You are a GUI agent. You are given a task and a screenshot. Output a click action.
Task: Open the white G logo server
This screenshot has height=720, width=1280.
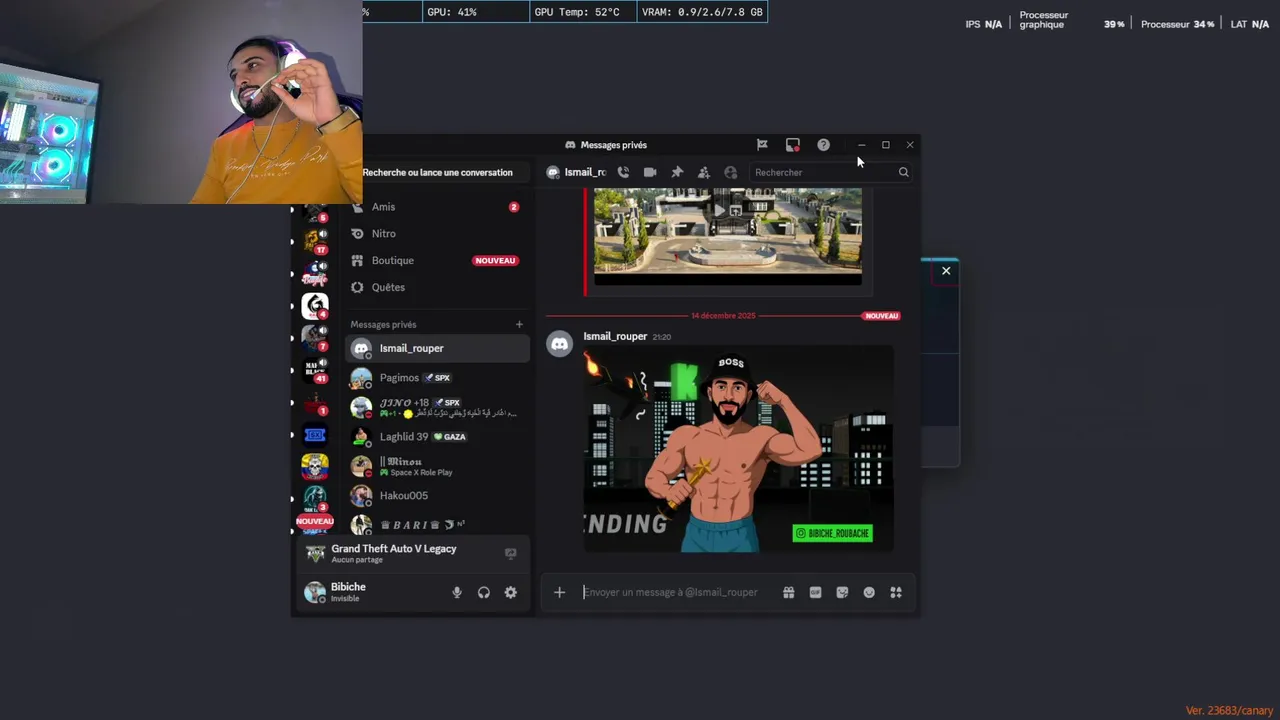(315, 305)
